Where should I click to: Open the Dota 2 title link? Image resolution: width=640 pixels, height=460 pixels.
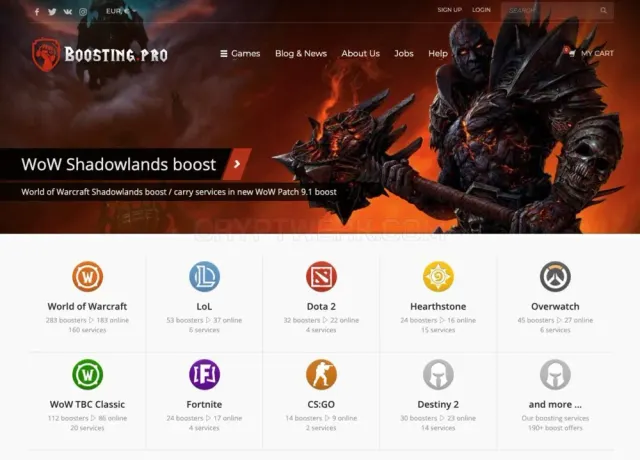(321, 307)
